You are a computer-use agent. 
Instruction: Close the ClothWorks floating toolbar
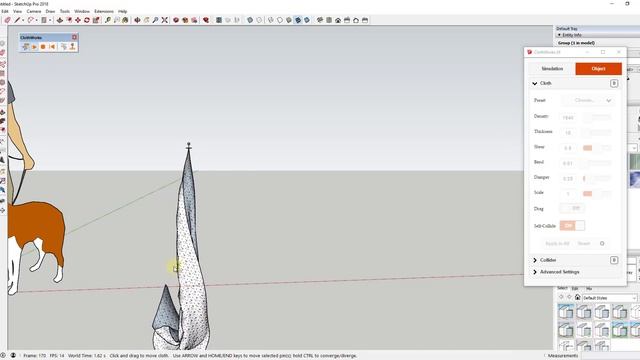coord(74,37)
